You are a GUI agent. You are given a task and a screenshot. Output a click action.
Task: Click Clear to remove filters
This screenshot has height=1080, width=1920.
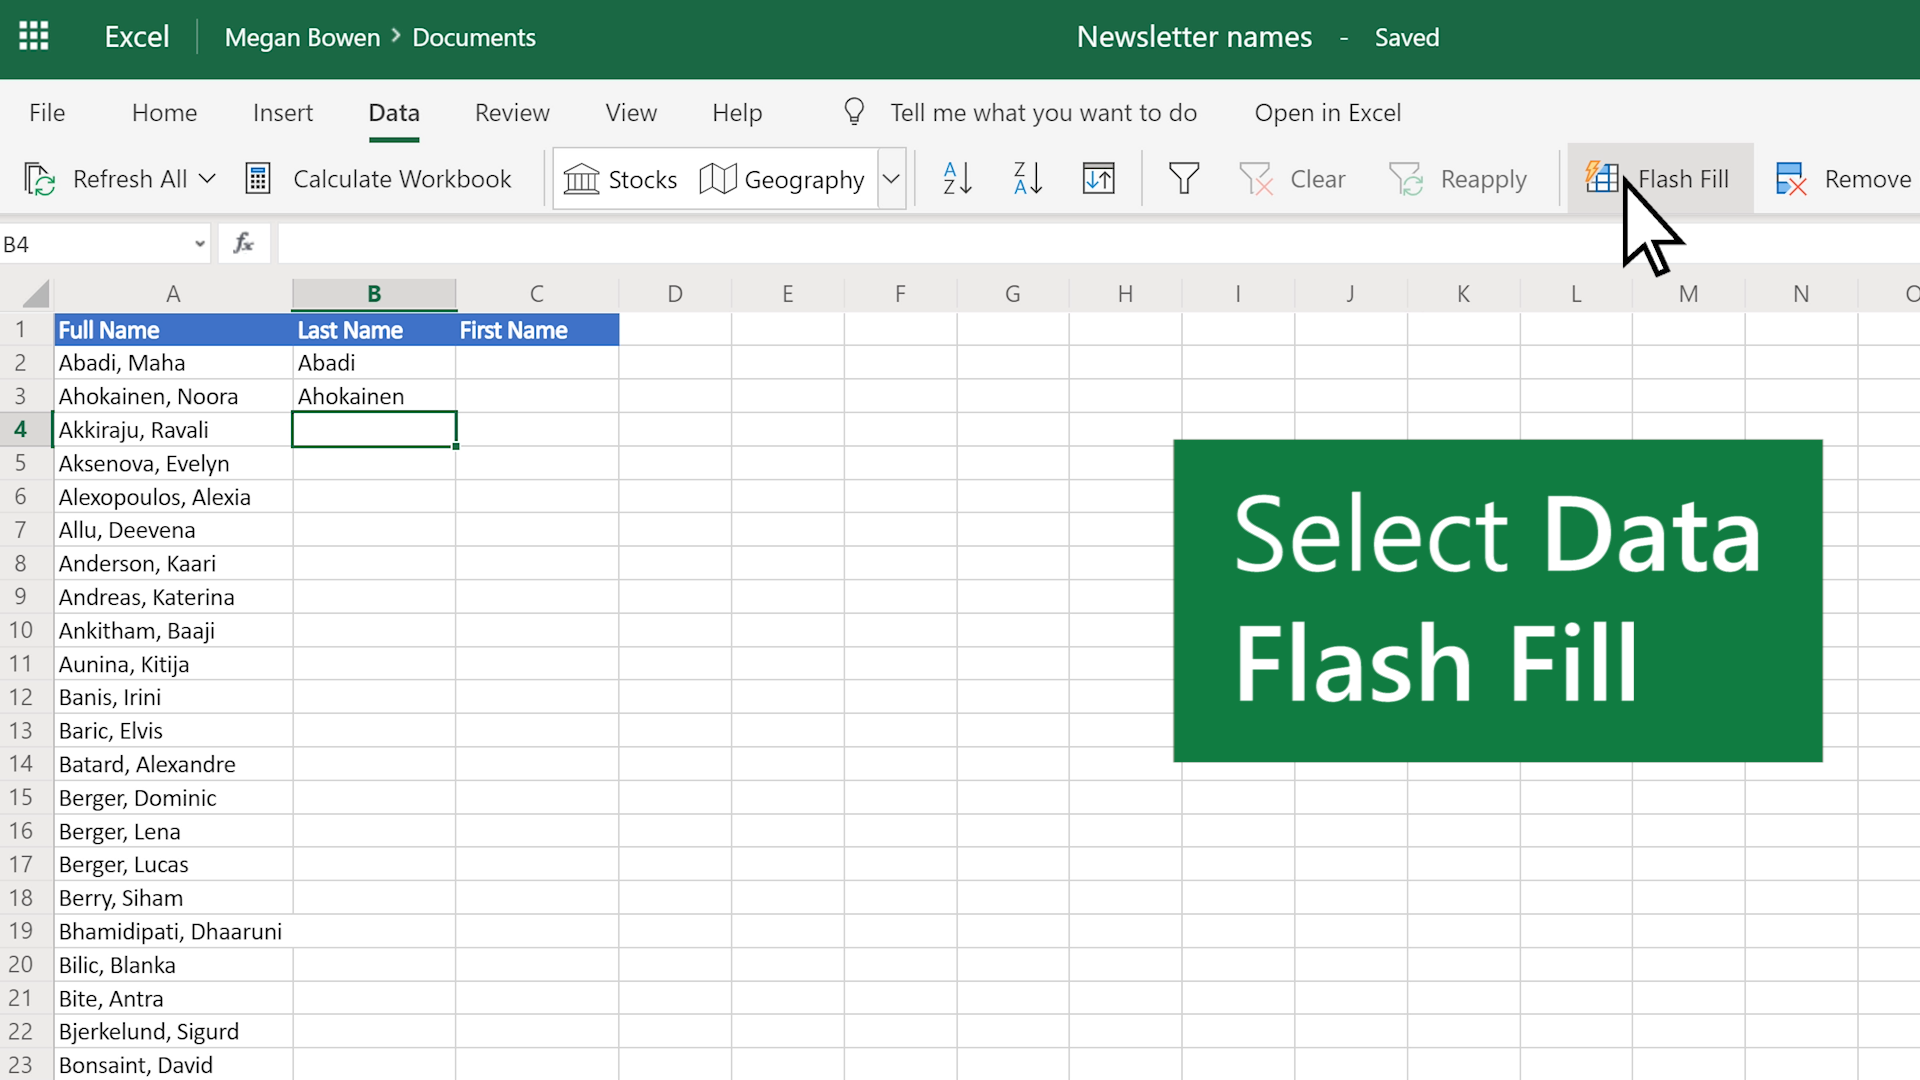tap(1293, 178)
